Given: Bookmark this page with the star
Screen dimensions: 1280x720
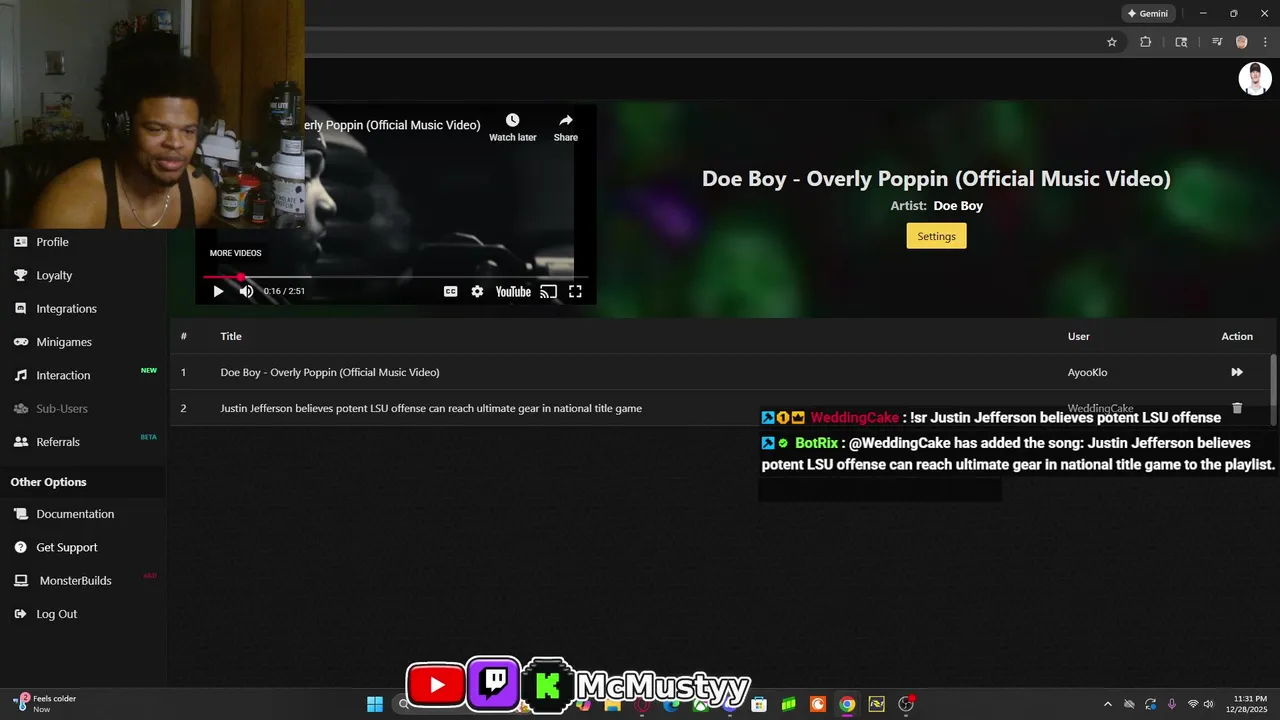Looking at the screenshot, I should pyautogui.click(x=1111, y=42).
